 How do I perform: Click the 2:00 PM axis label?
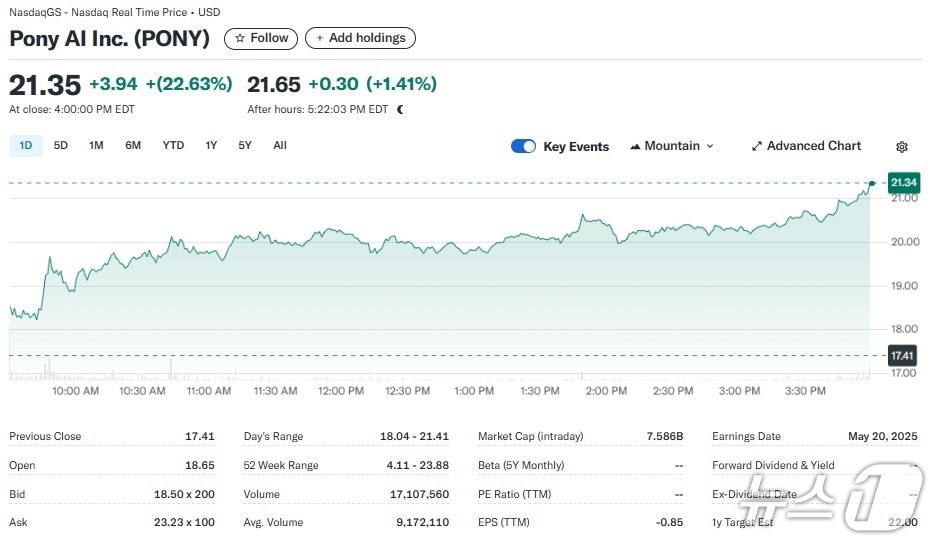[606, 391]
